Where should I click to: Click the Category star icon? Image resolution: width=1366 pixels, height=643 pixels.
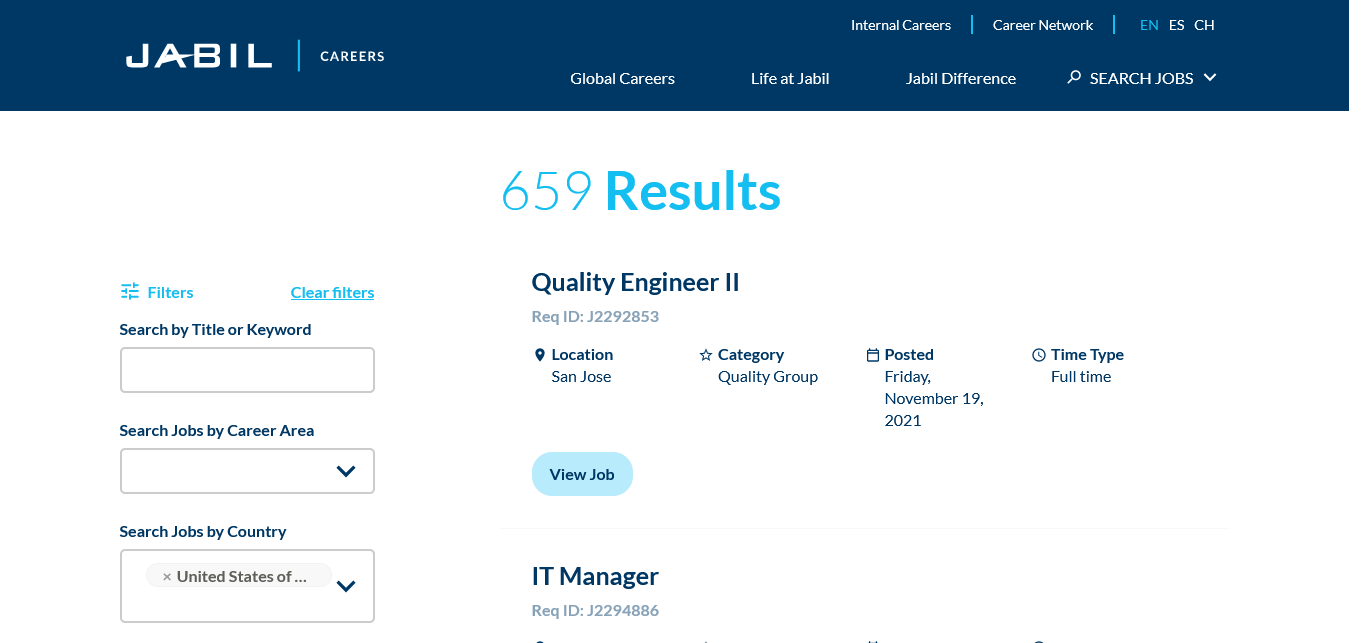pos(706,355)
